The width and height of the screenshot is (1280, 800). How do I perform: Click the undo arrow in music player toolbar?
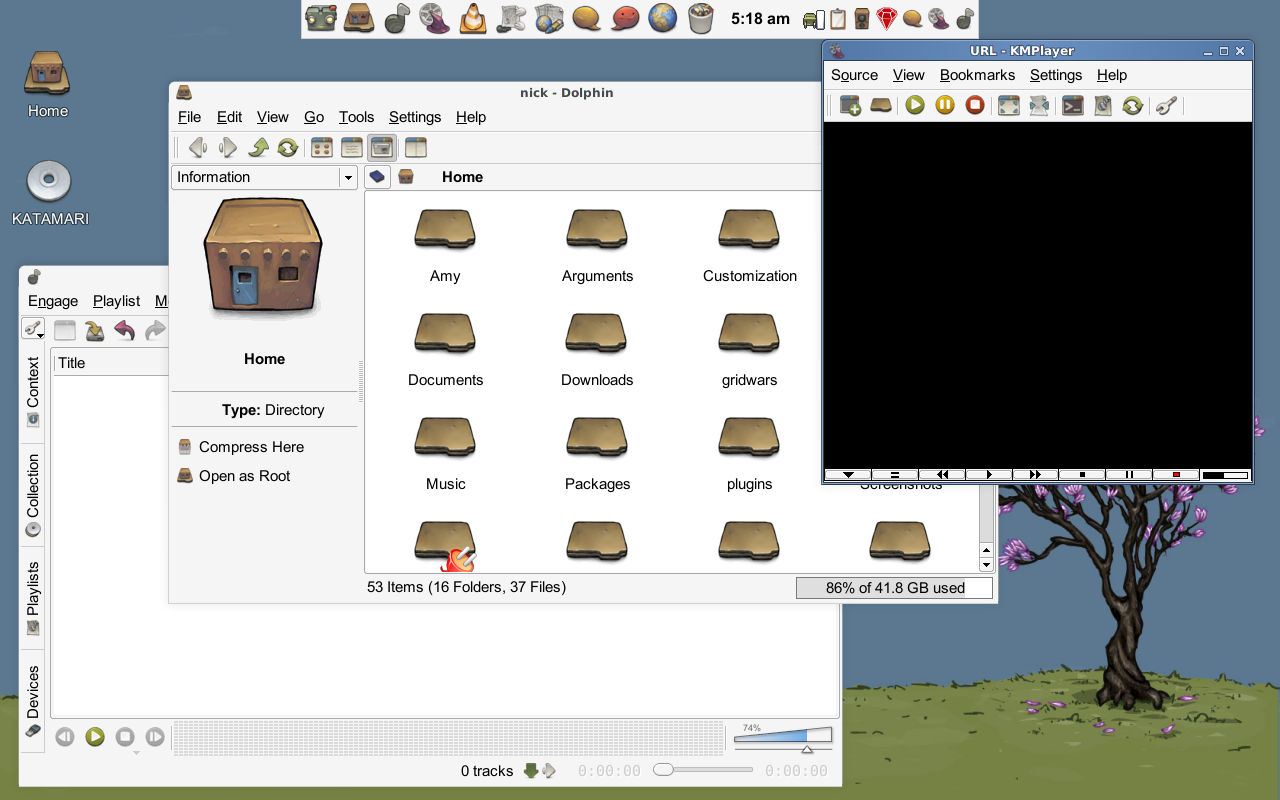point(124,330)
